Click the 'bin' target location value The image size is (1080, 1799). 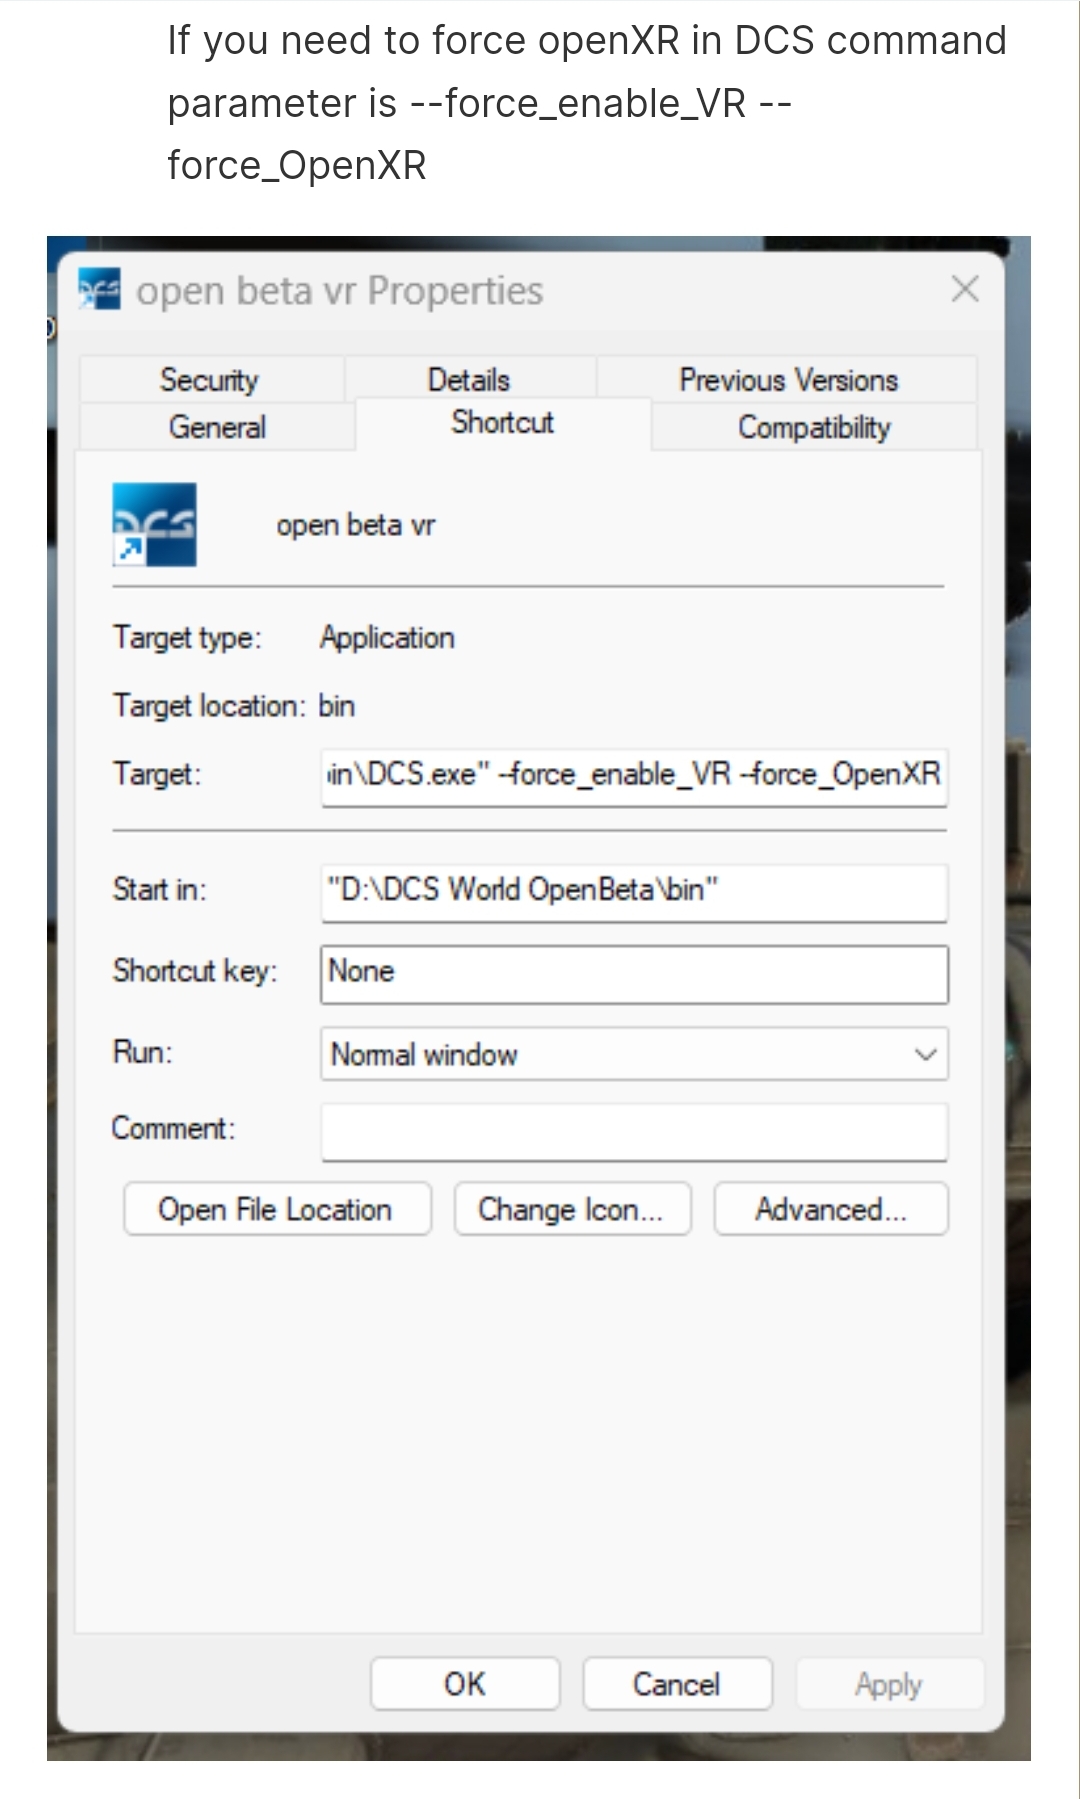click(x=337, y=706)
